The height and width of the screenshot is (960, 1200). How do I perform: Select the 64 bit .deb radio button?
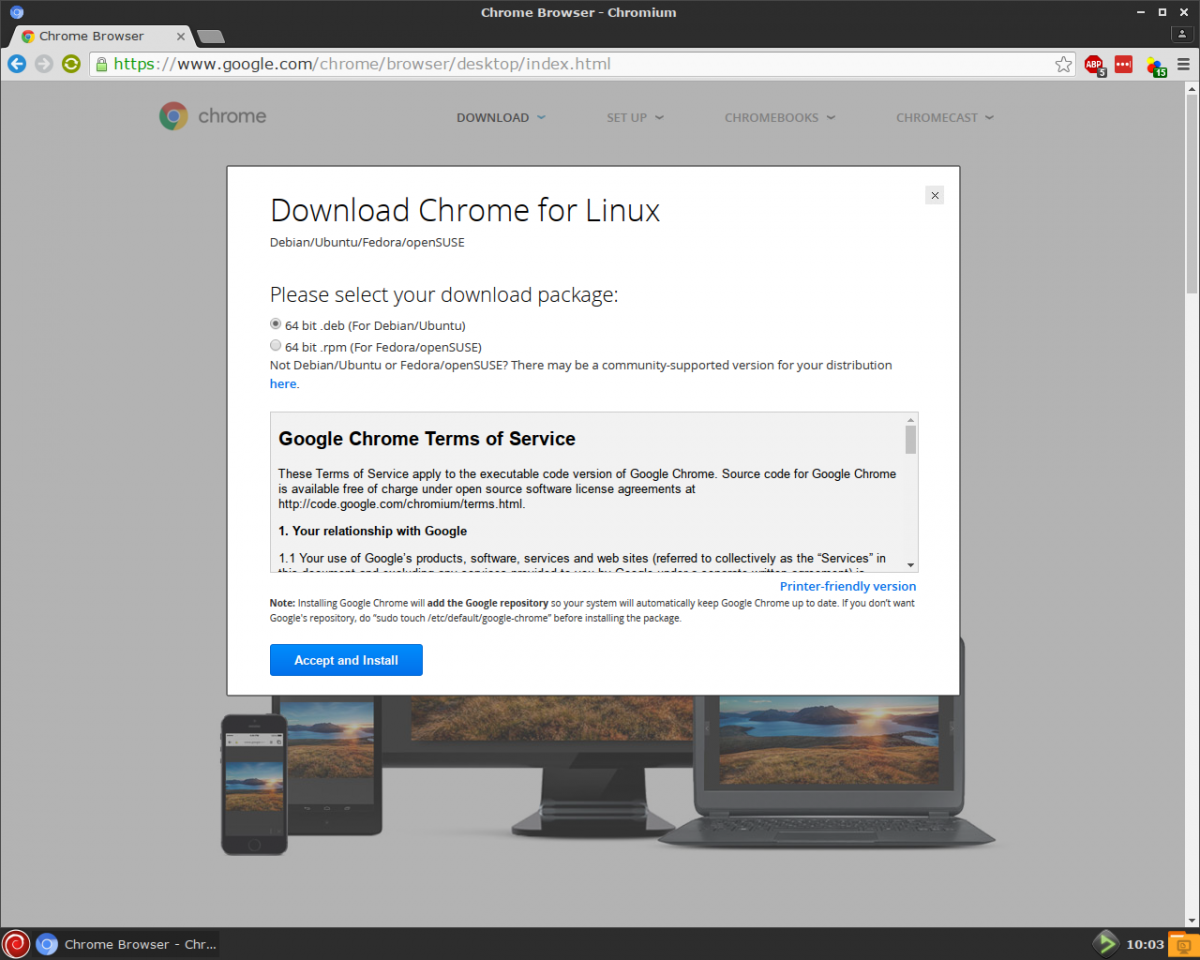click(x=276, y=324)
